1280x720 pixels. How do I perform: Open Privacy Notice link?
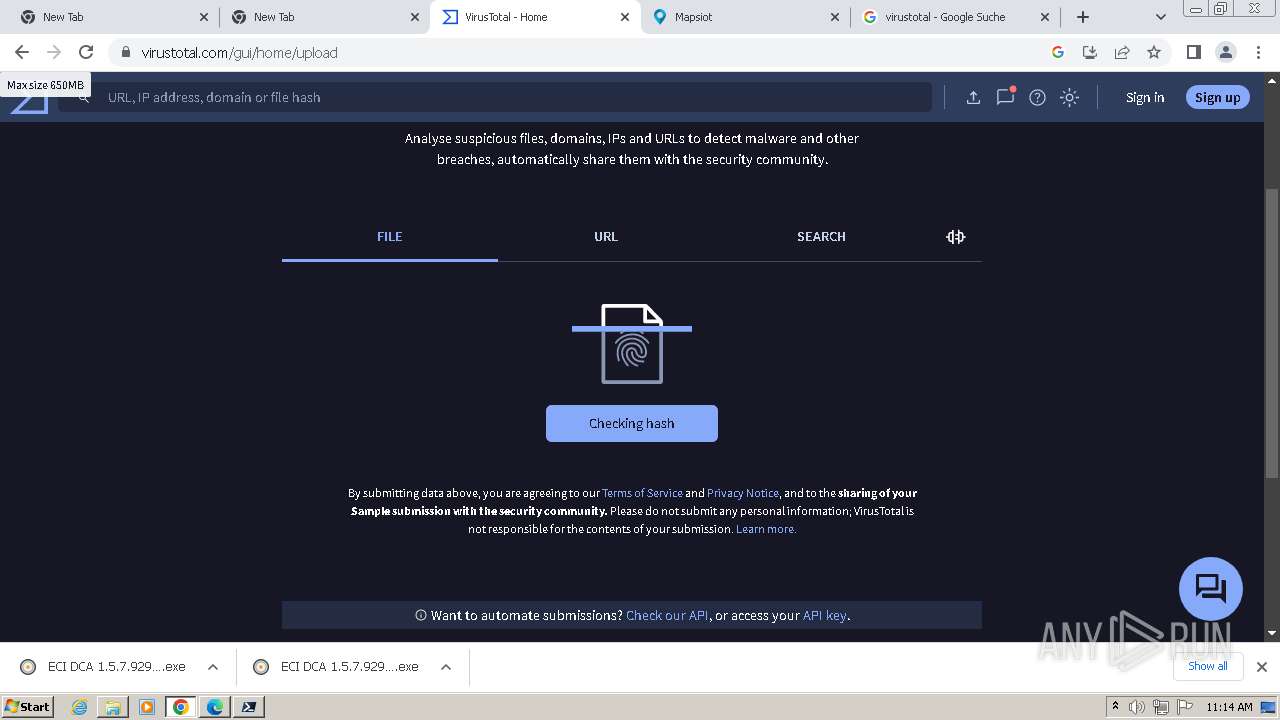(743, 493)
